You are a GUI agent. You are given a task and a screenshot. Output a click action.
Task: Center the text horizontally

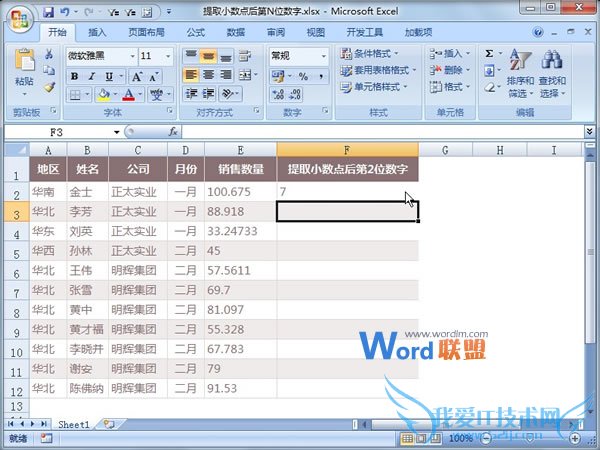point(208,75)
